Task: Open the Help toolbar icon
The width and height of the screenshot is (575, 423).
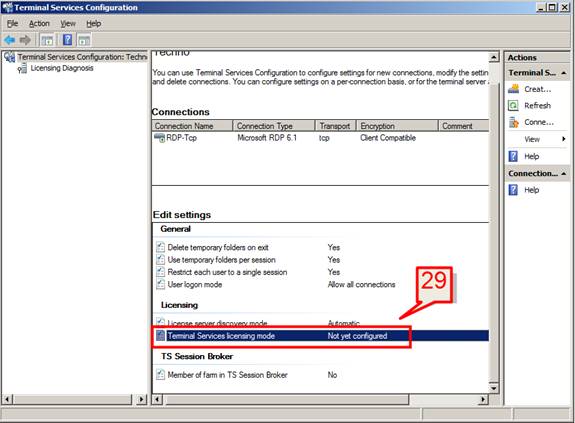Action: 67,40
